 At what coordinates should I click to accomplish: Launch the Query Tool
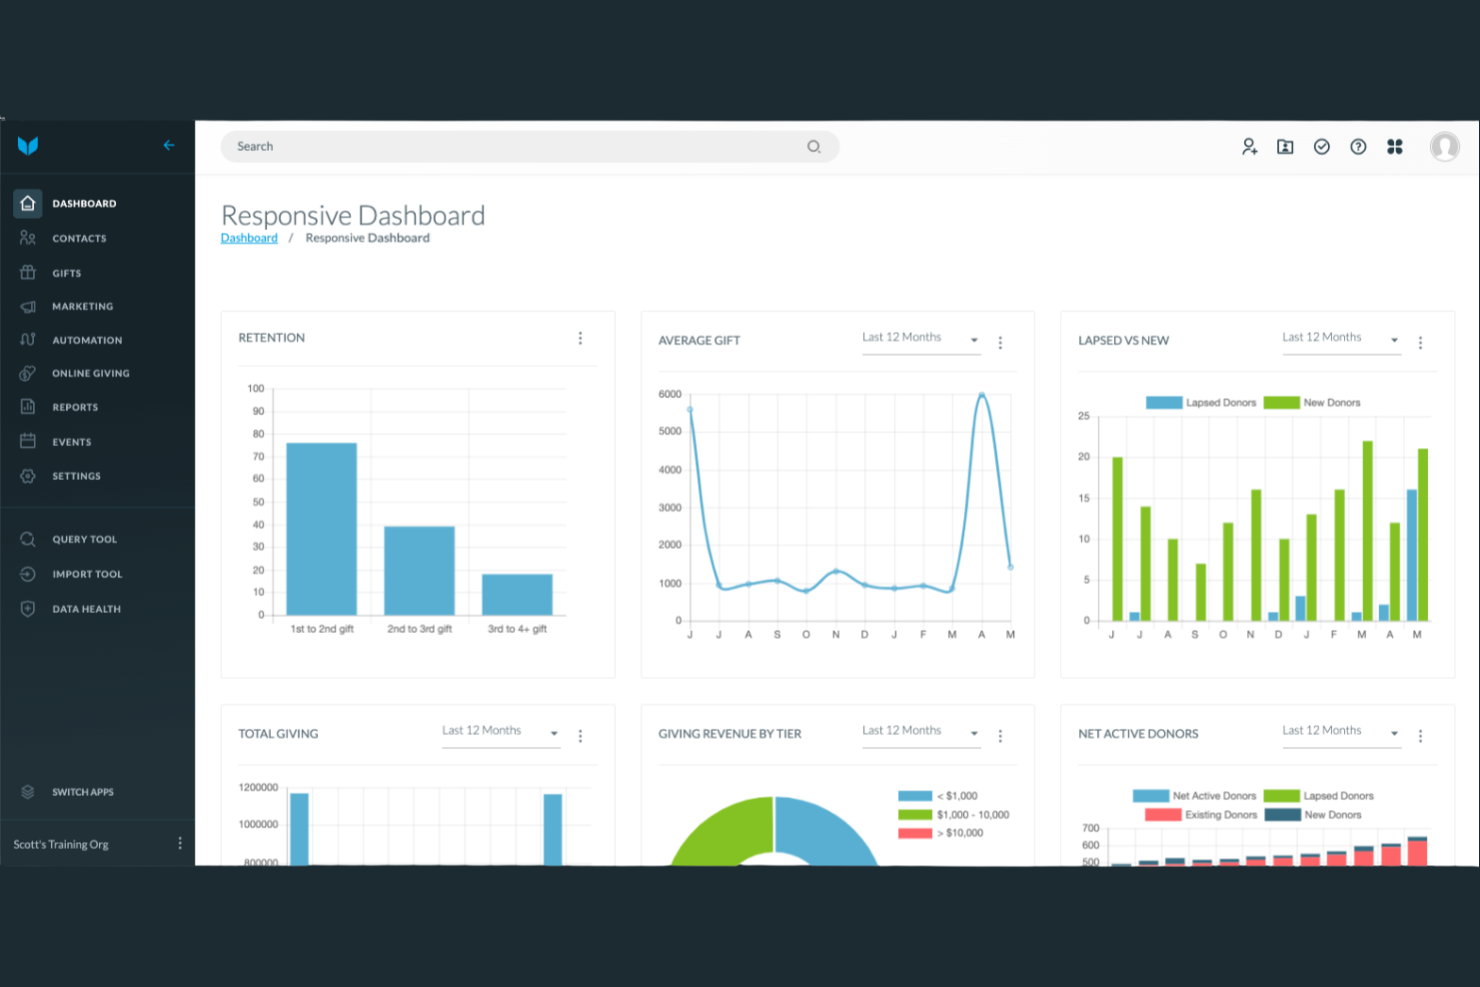pos(84,538)
